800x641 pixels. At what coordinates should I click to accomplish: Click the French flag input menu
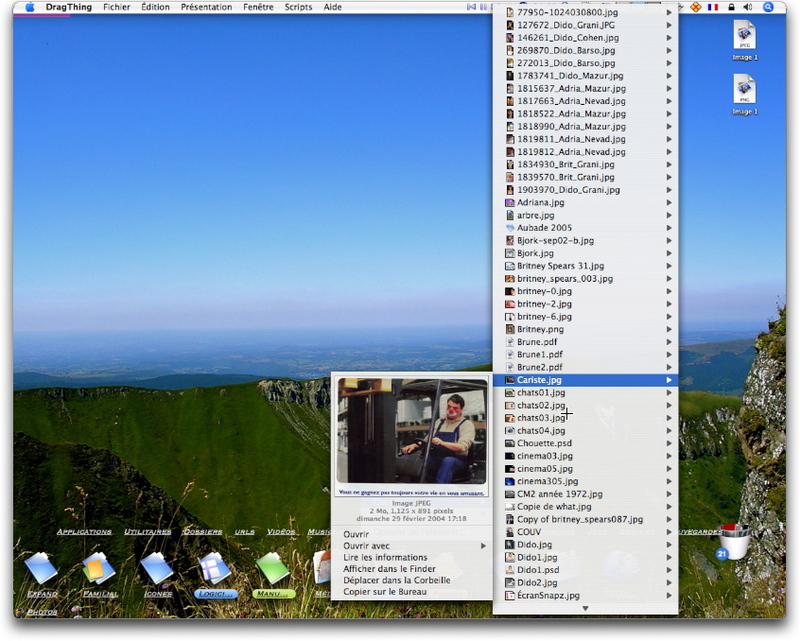[713, 7]
